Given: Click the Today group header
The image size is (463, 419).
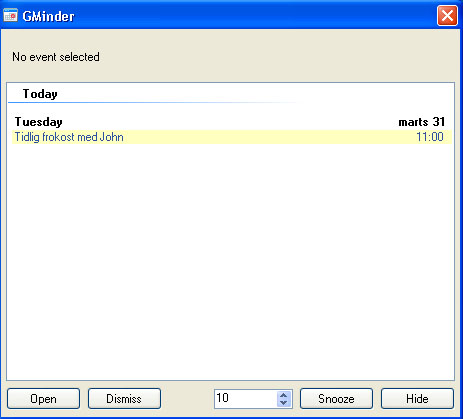Looking at the screenshot, I should (40, 94).
